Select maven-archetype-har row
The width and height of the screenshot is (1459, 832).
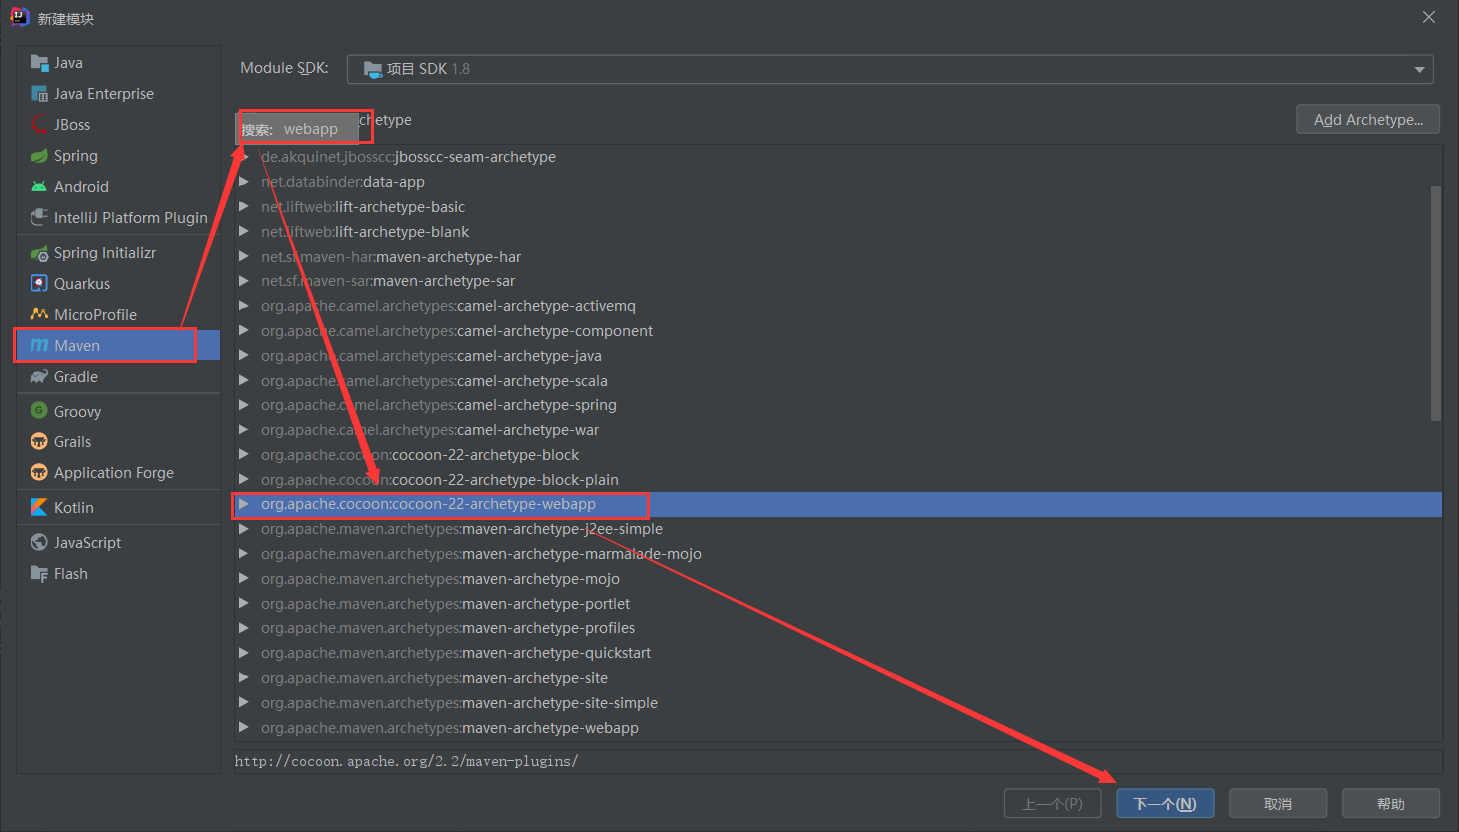coord(838,257)
